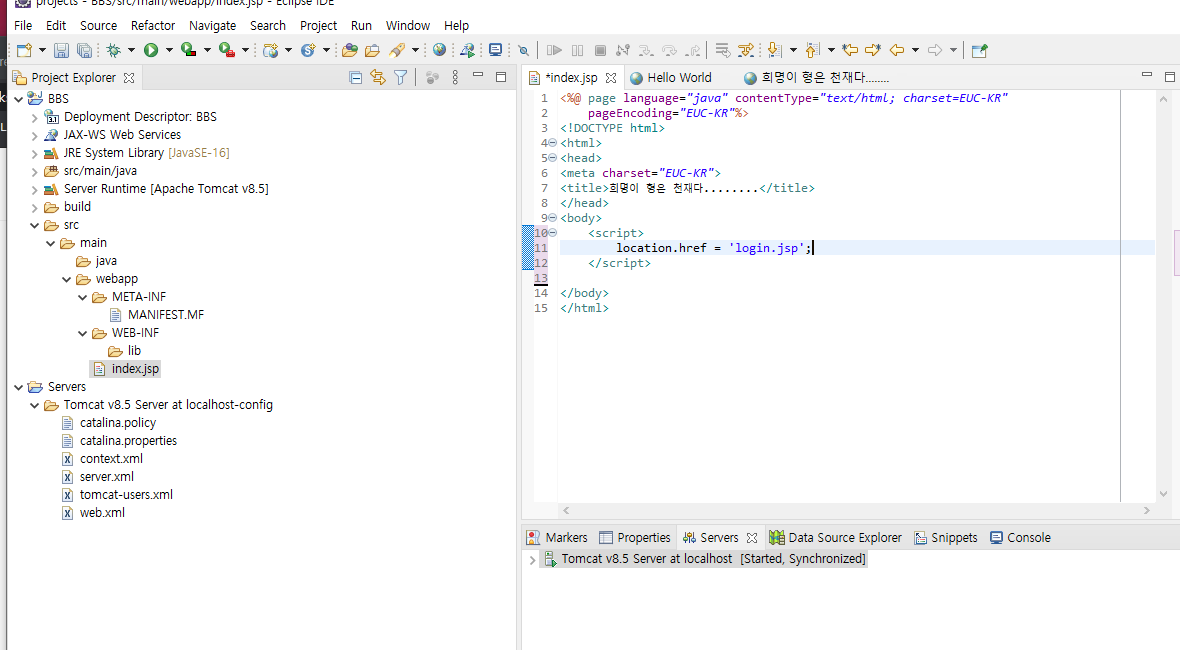The height and width of the screenshot is (650, 1180).
Task: Click the New wizard toolbar icon
Action: [x=24, y=50]
